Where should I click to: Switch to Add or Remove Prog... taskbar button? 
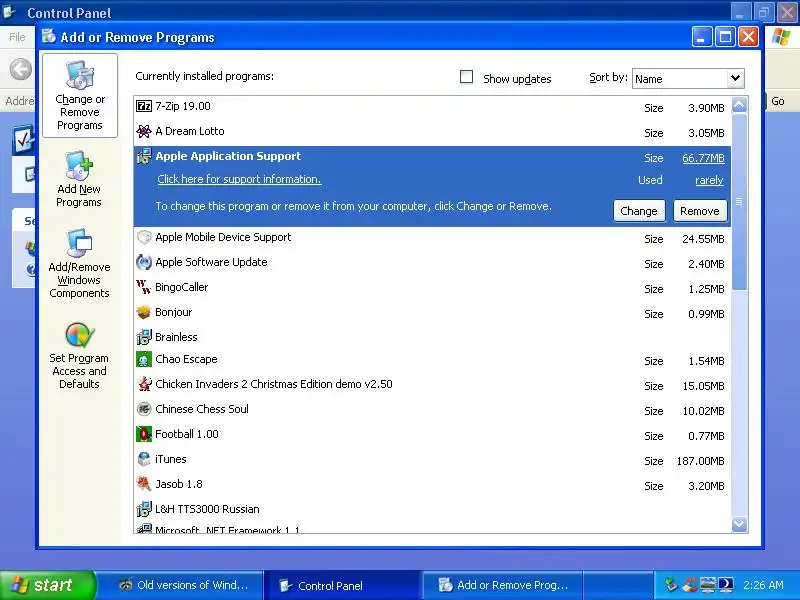click(504, 585)
